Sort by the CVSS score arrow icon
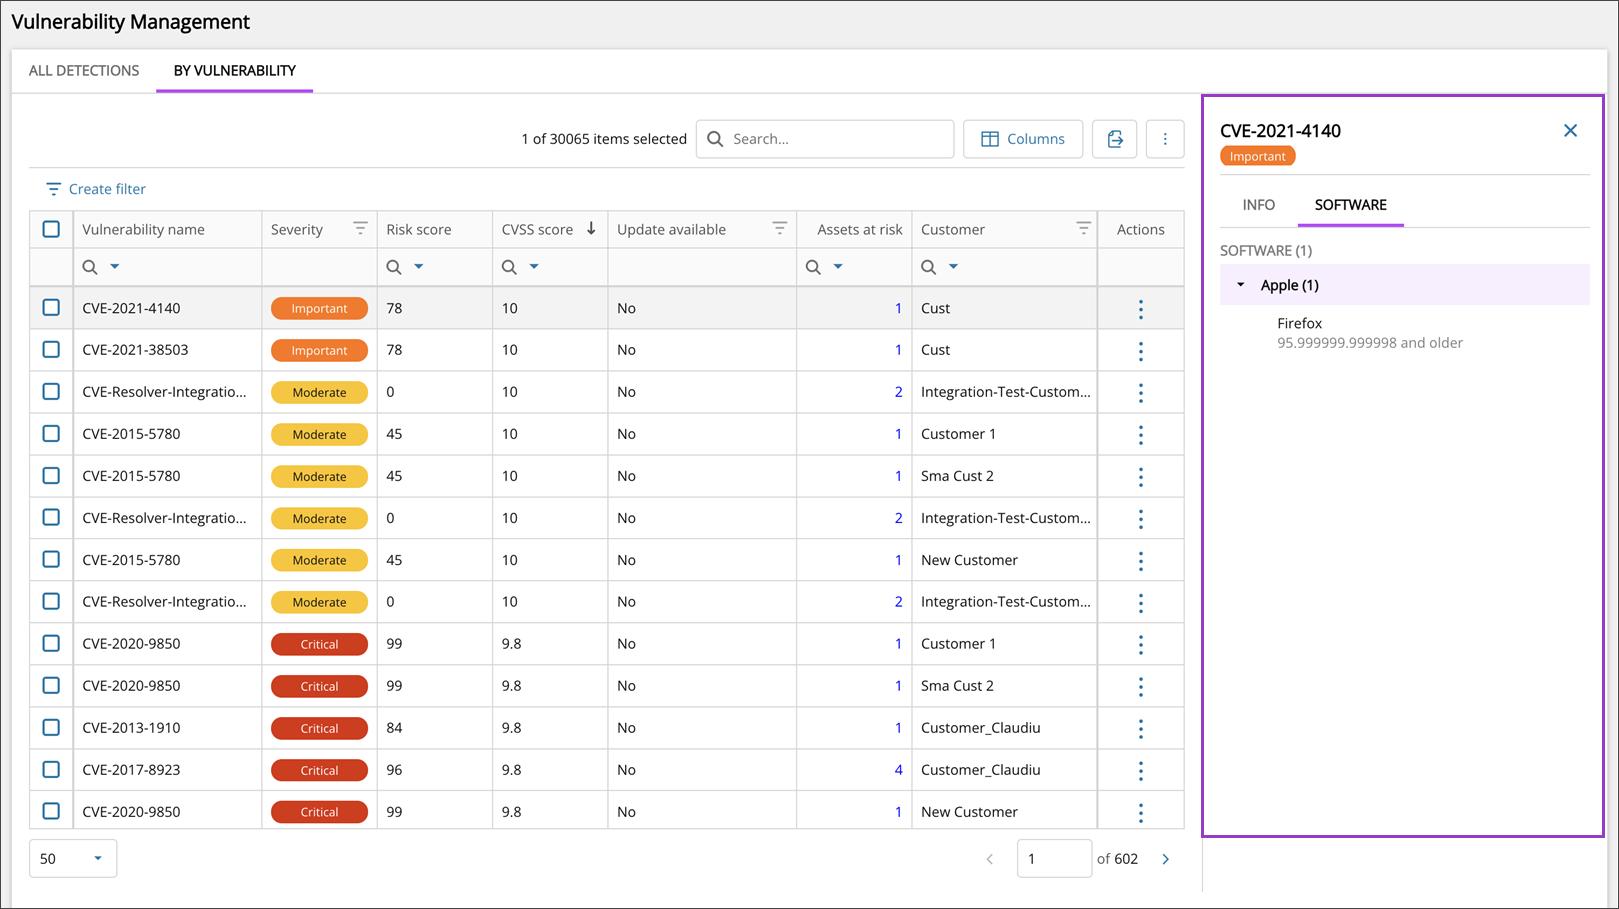 [x=591, y=229]
